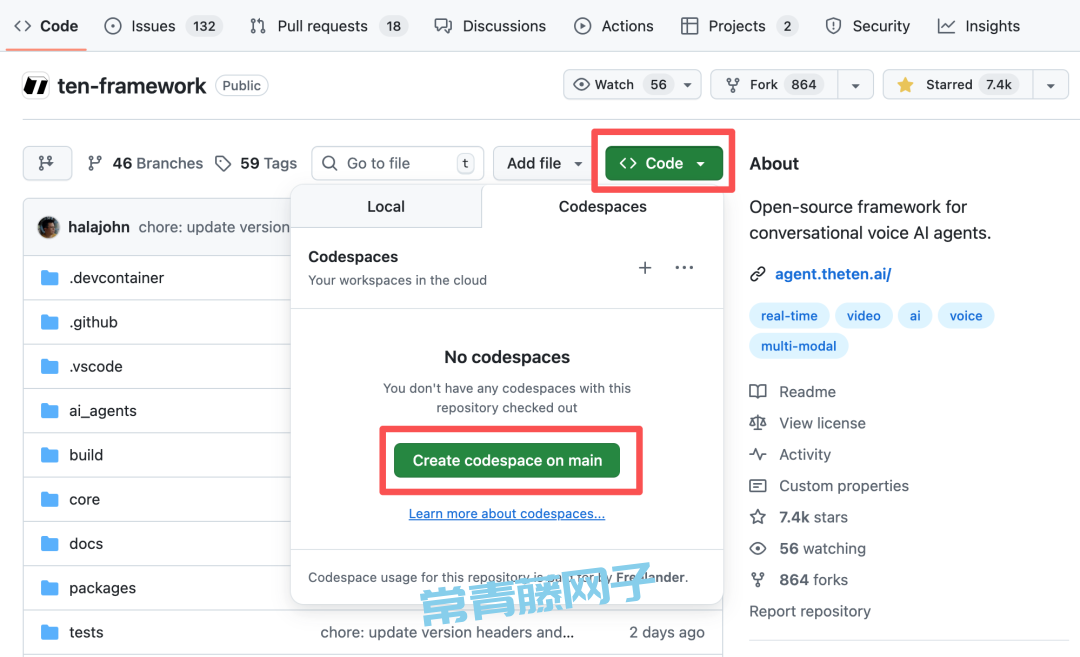Screen dimensions: 1080x657
Task: Open the Security tab
Action: point(867,26)
